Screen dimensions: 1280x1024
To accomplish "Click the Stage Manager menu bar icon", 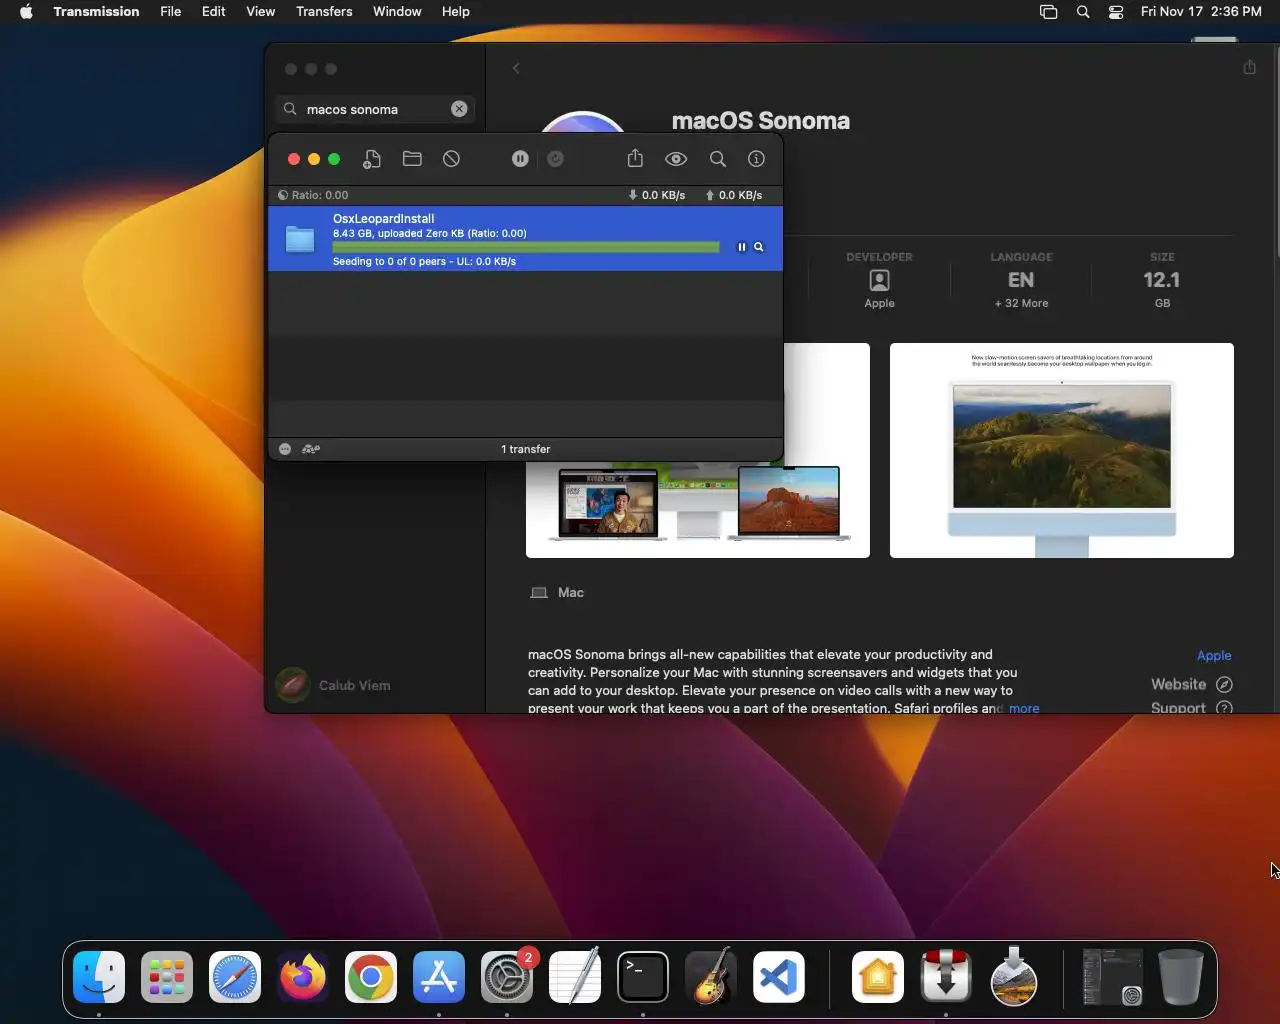I will tap(1048, 12).
